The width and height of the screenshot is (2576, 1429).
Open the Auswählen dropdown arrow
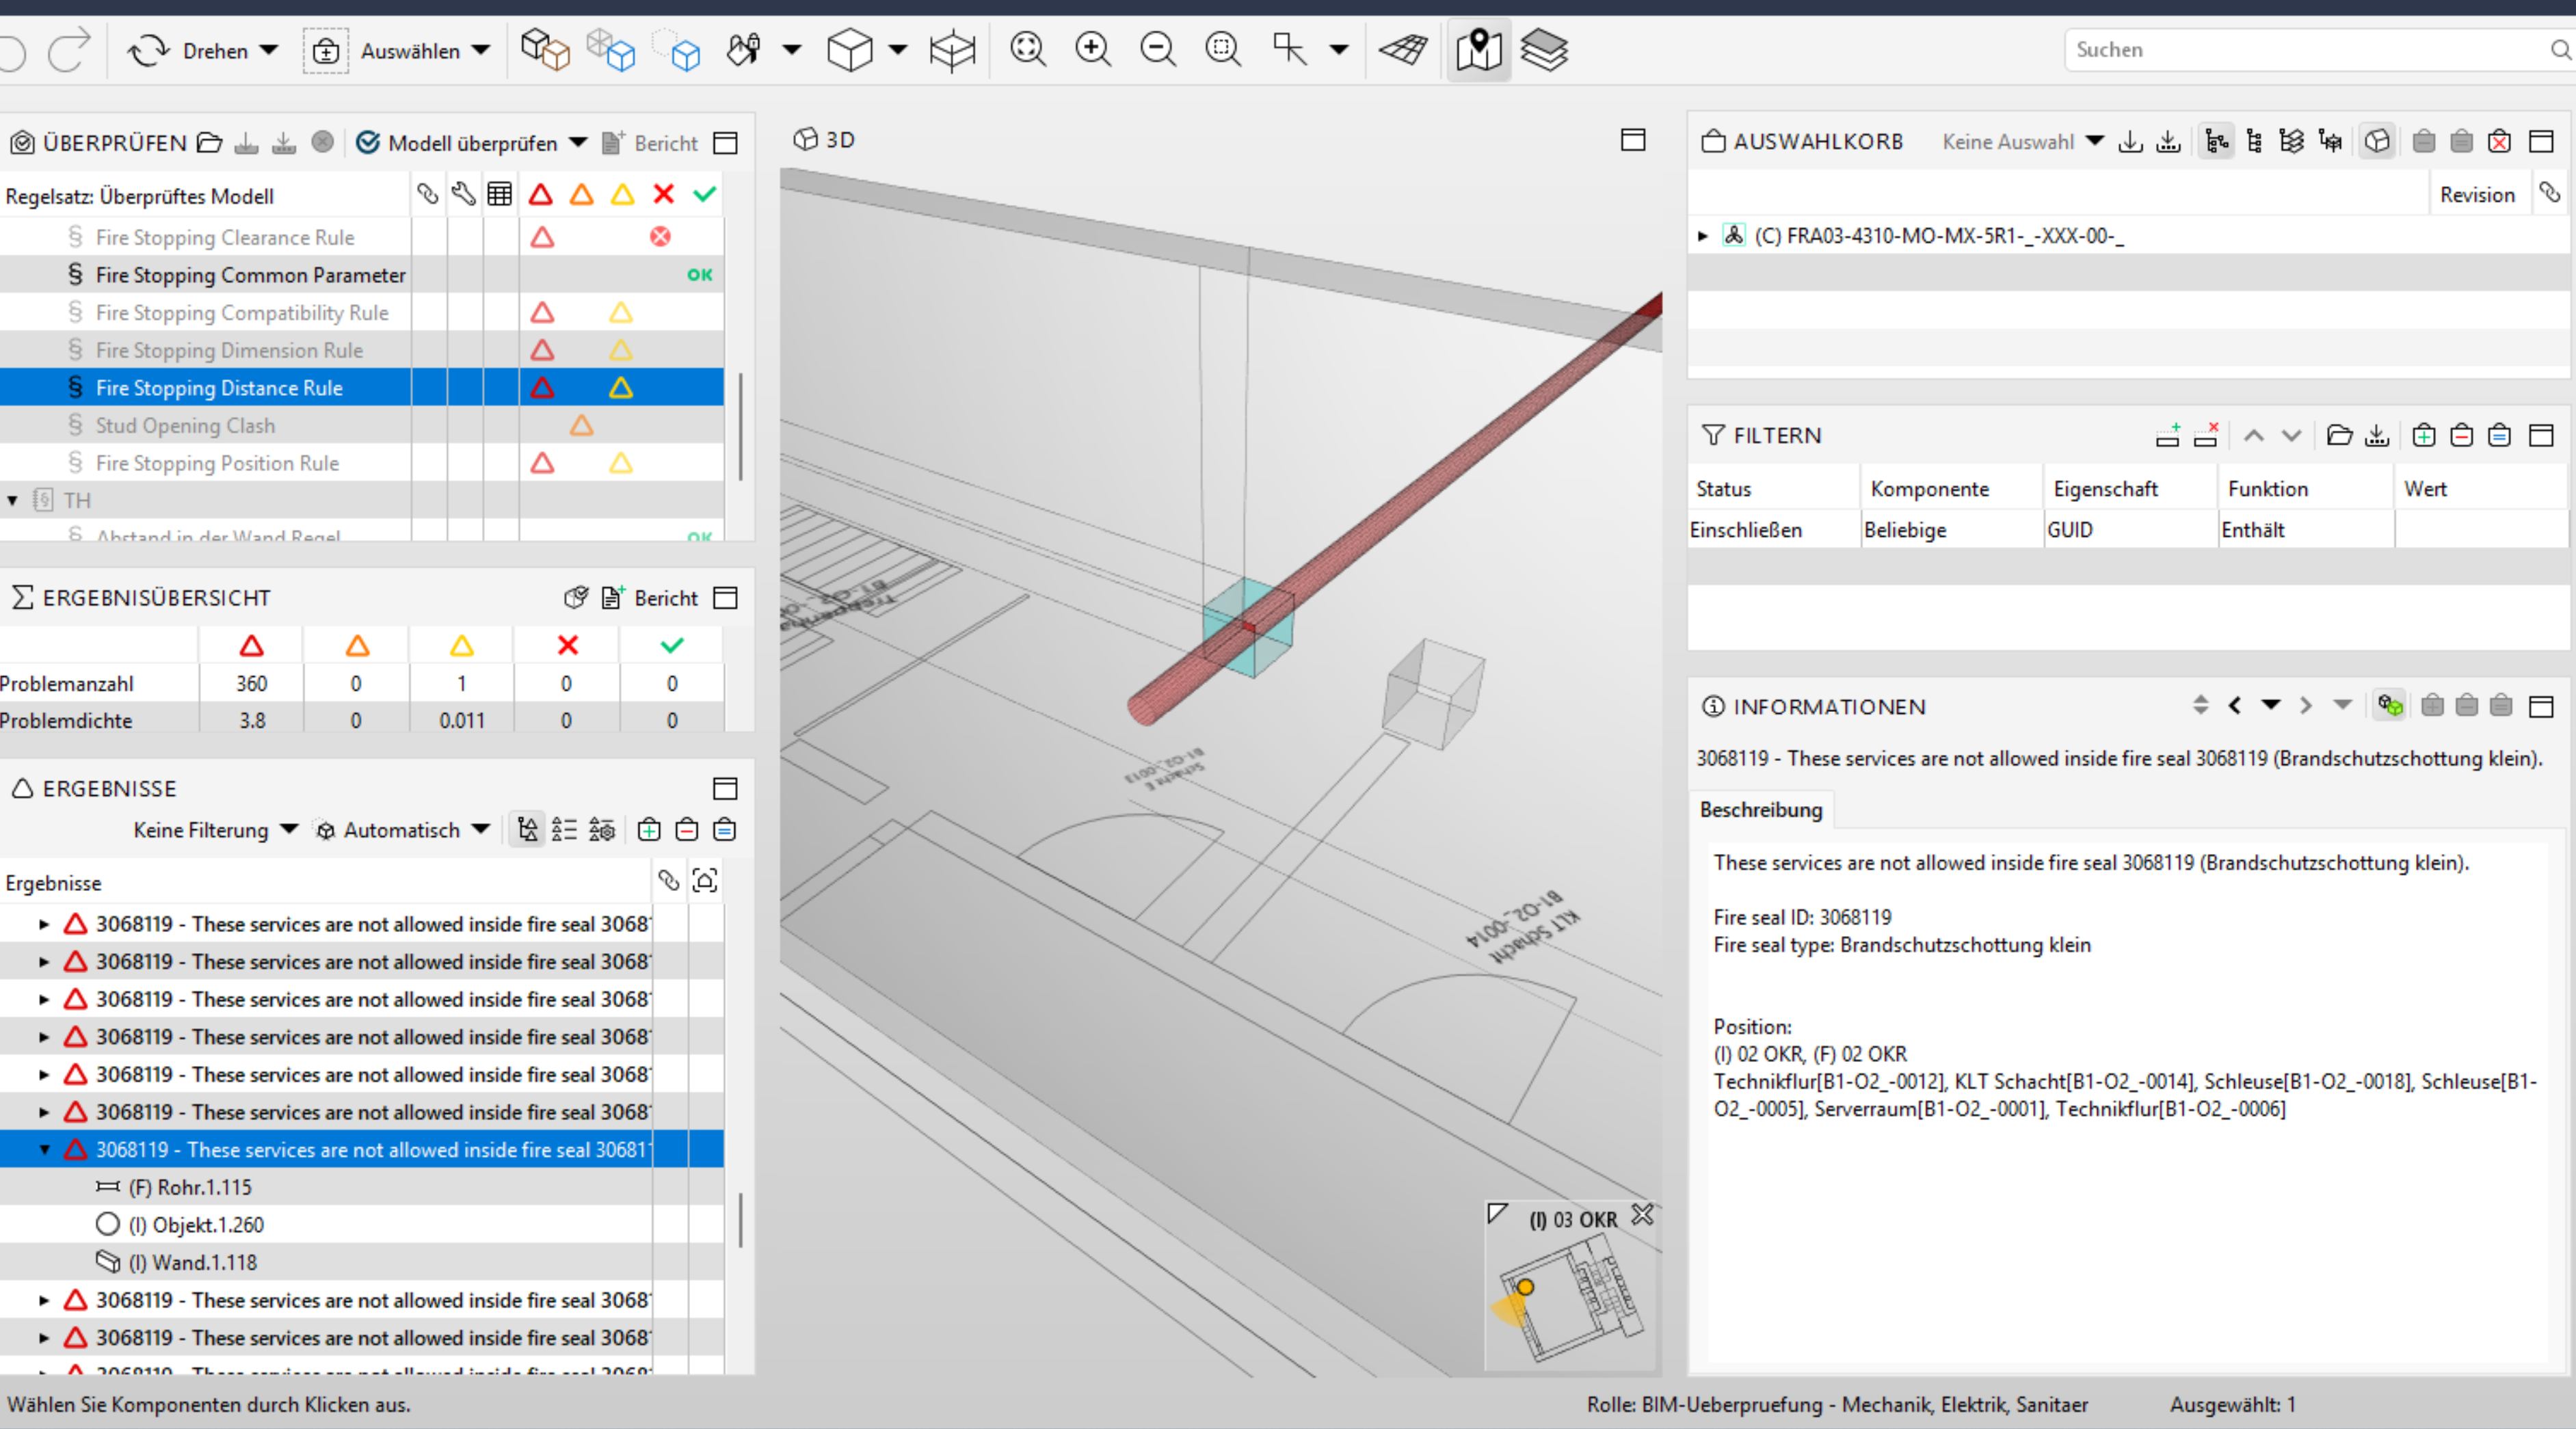(481, 50)
